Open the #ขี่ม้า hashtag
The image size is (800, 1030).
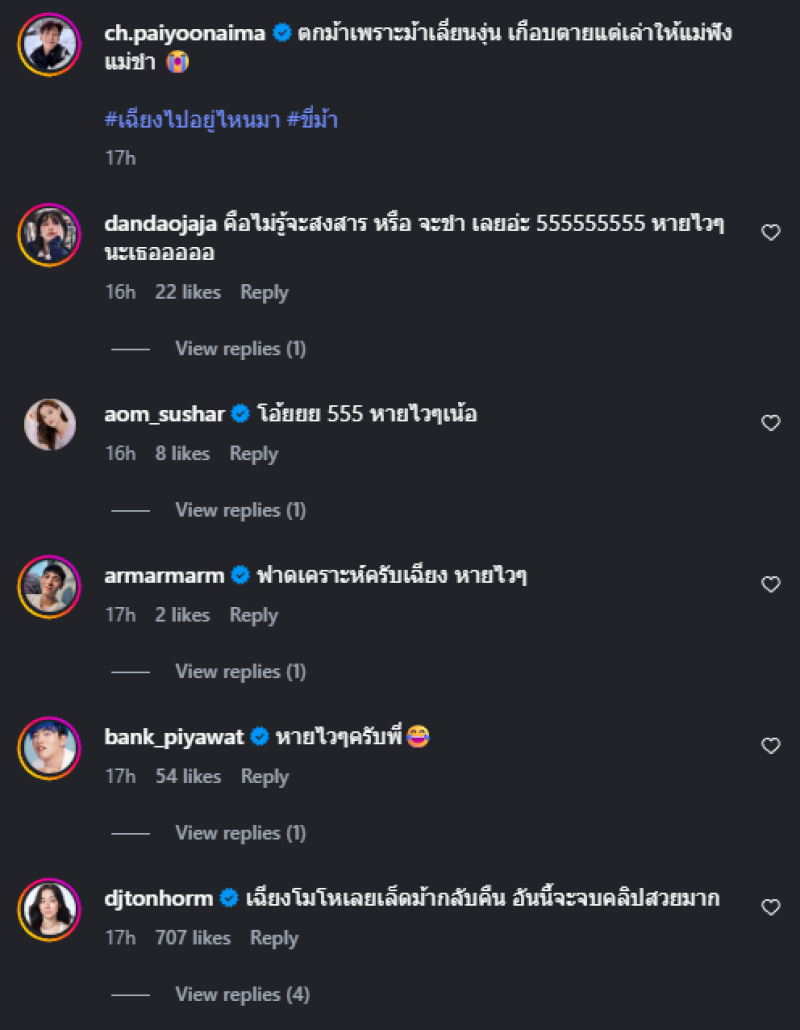[x=312, y=118]
